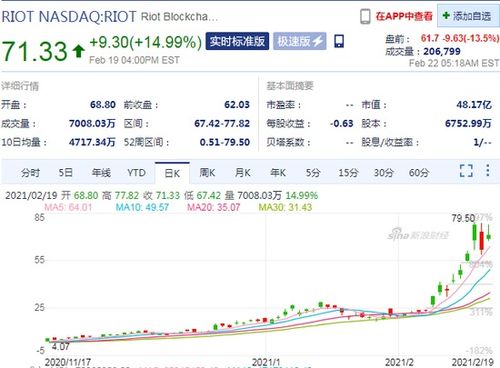Open the three-dot chart options menu
Viewport: 500px width, 368px height.
488,170
